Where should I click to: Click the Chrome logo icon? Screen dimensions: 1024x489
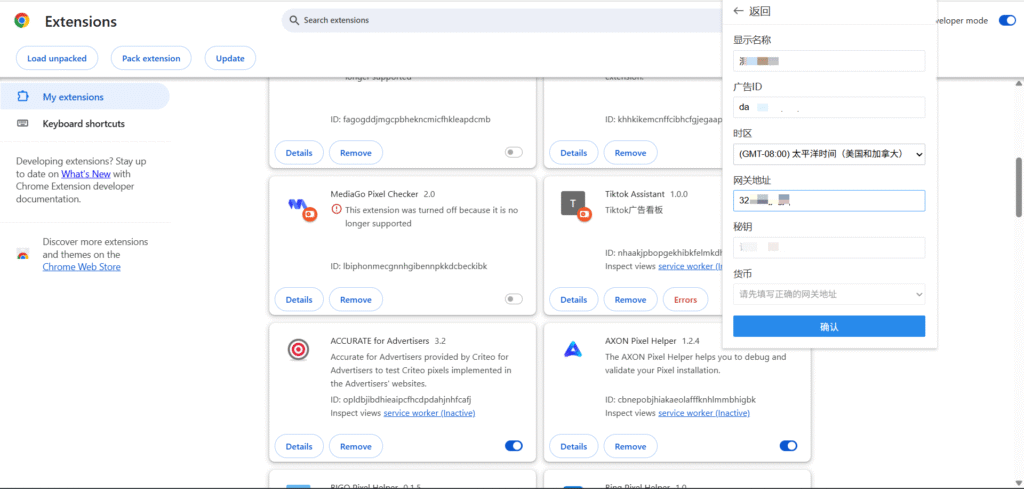22,21
